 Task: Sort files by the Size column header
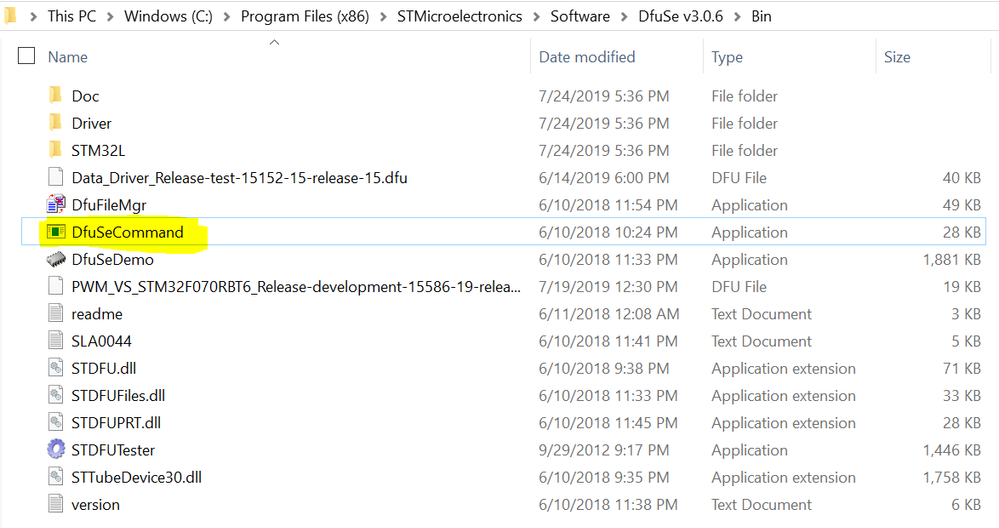897,57
